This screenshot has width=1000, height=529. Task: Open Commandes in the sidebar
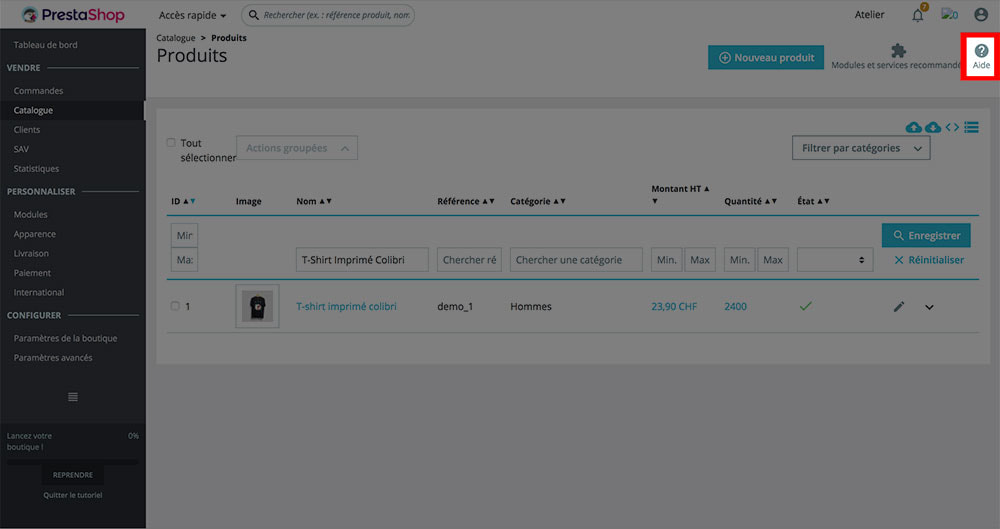click(38, 91)
